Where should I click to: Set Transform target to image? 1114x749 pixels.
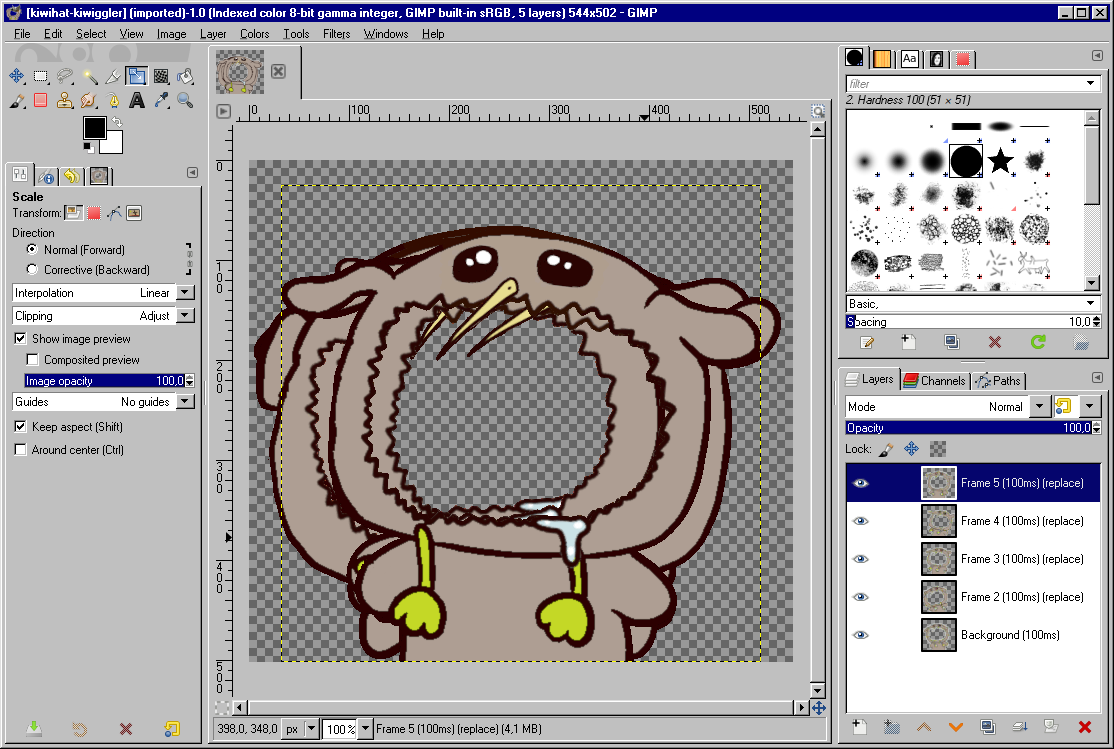[134, 212]
